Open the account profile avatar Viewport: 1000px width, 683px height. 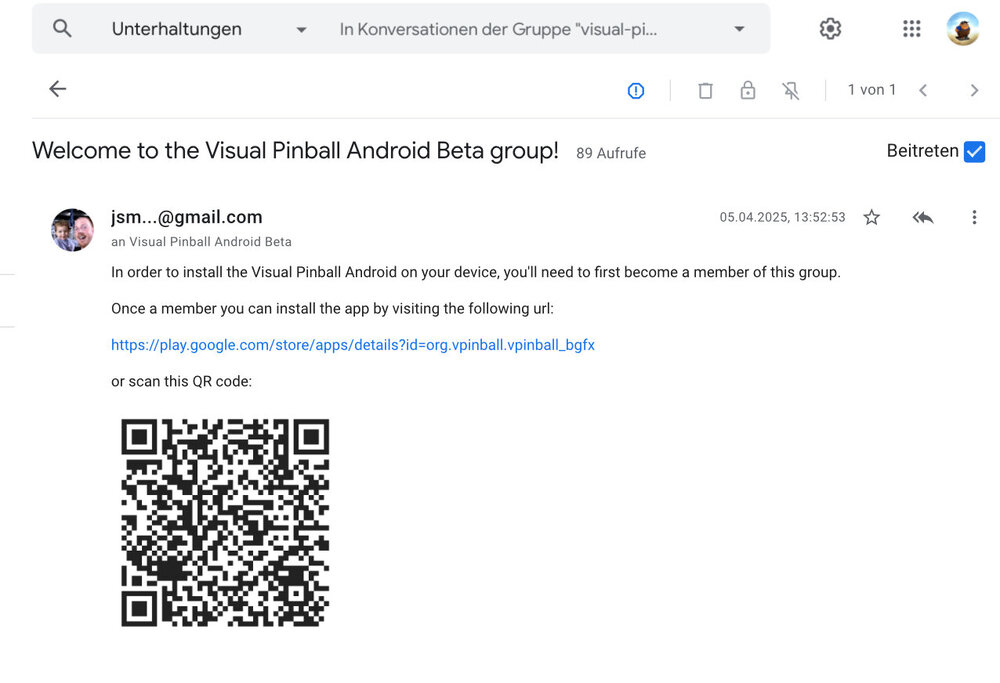click(962, 29)
